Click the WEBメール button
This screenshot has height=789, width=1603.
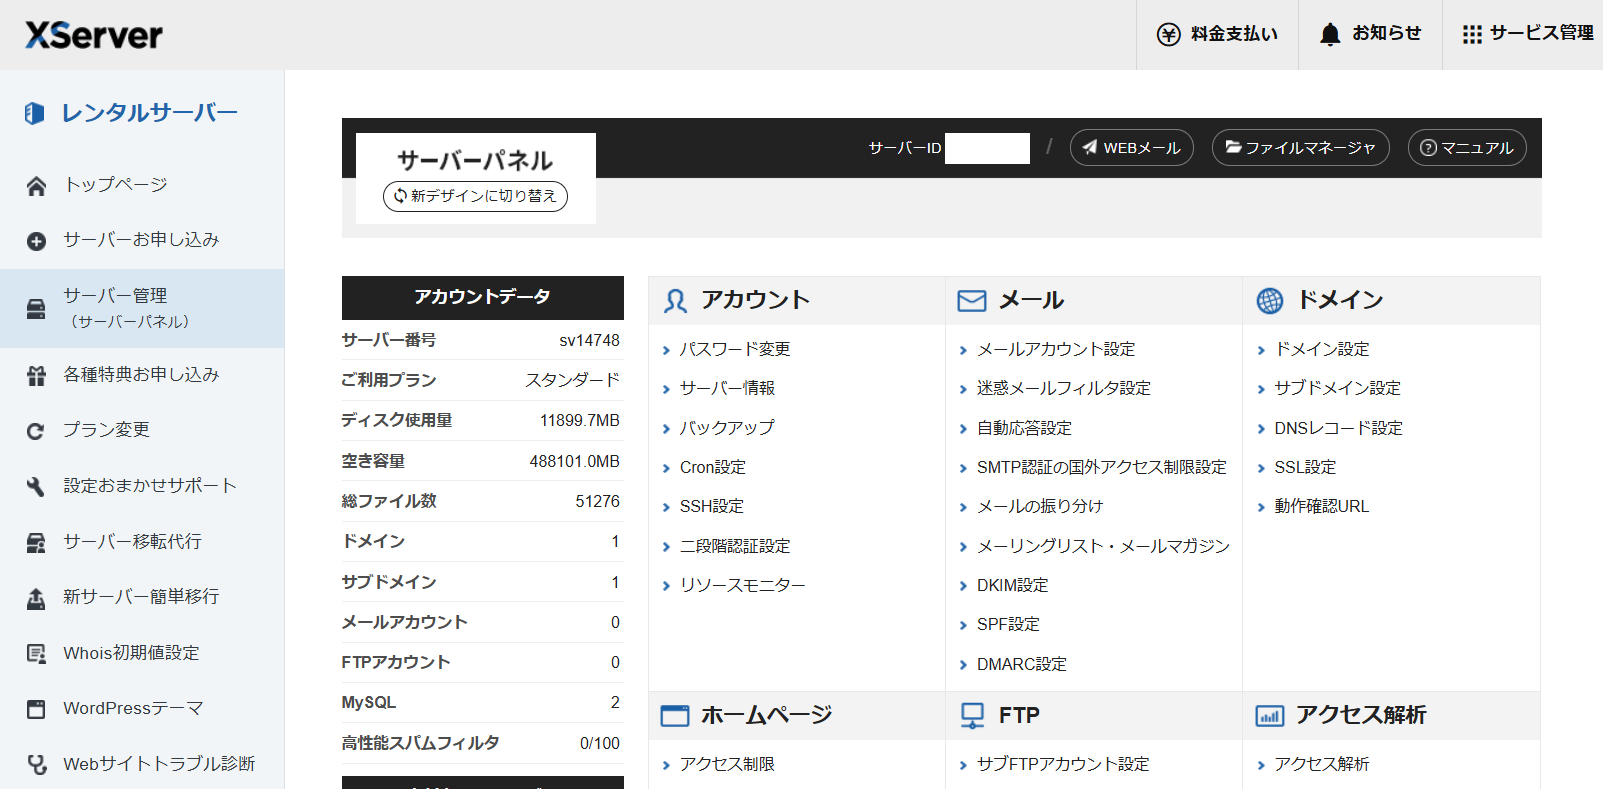pos(1132,148)
